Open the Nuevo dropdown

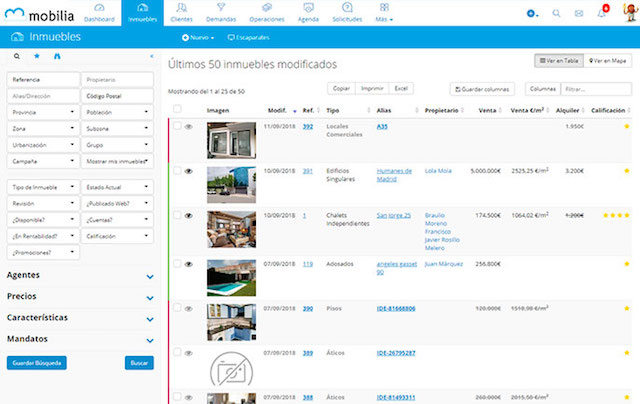click(198, 38)
